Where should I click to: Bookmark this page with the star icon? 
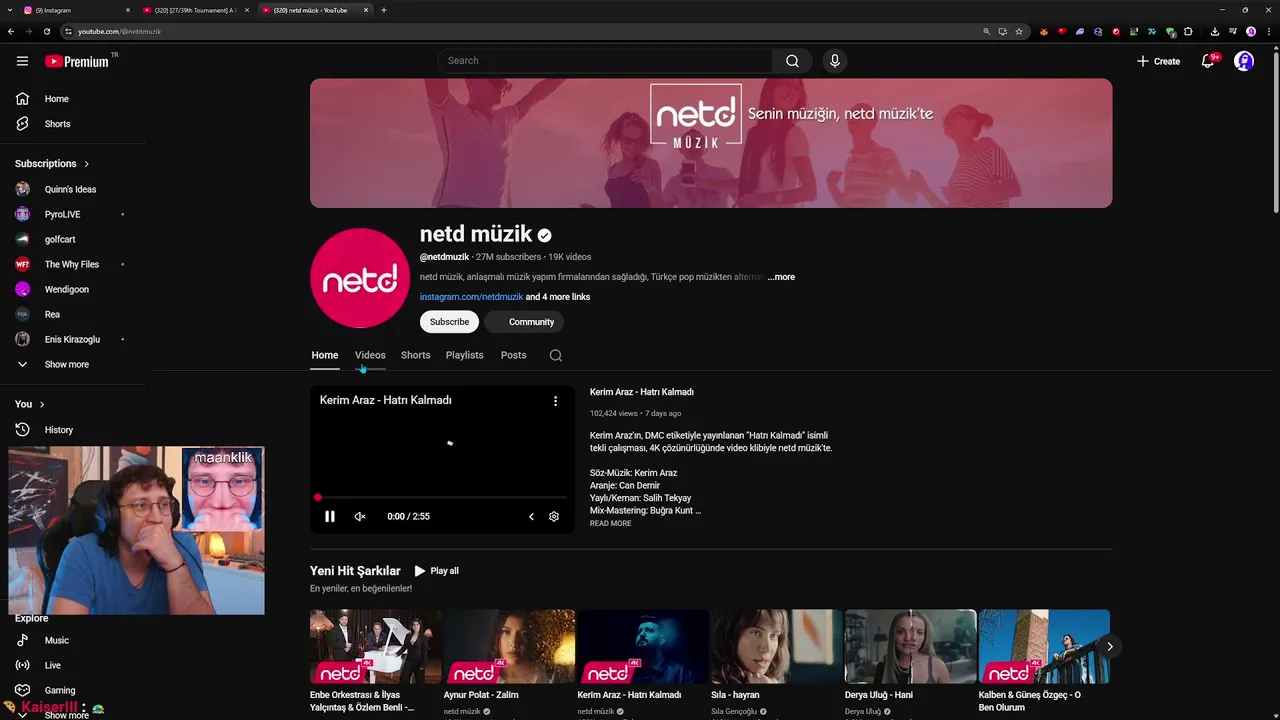coord(1019,31)
